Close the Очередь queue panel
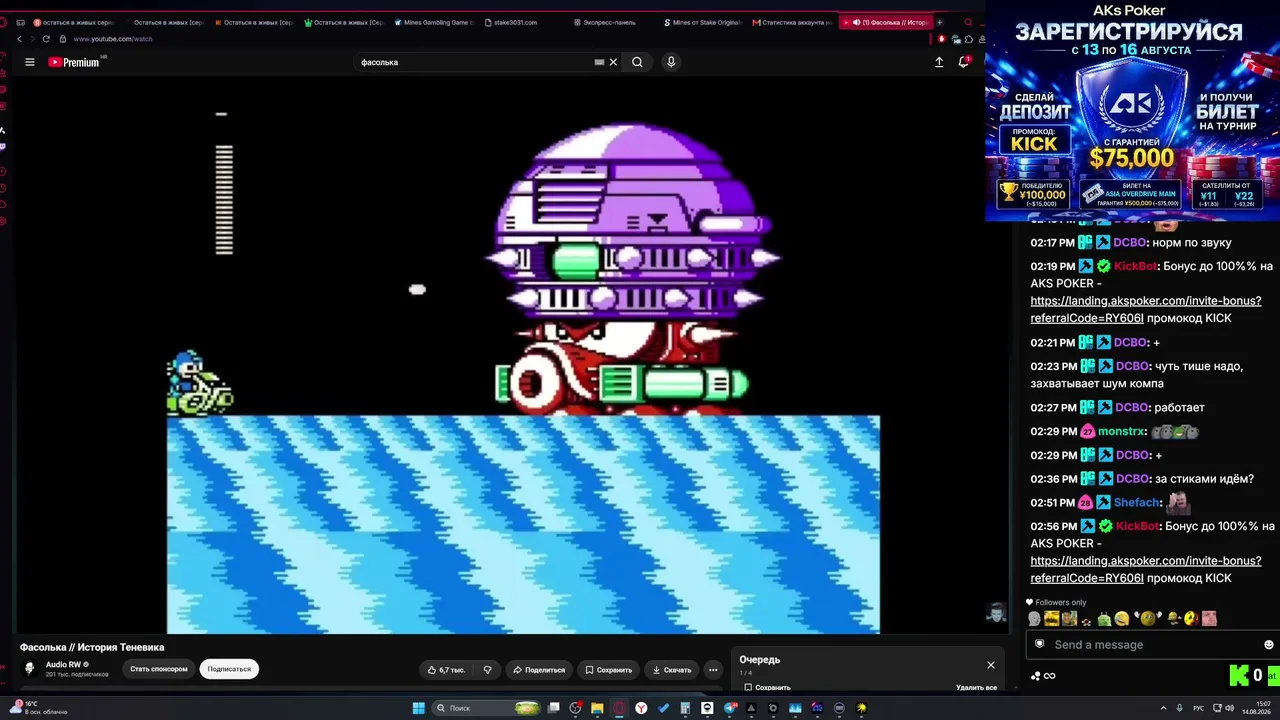The width and height of the screenshot is (1280, 720). 991,665
